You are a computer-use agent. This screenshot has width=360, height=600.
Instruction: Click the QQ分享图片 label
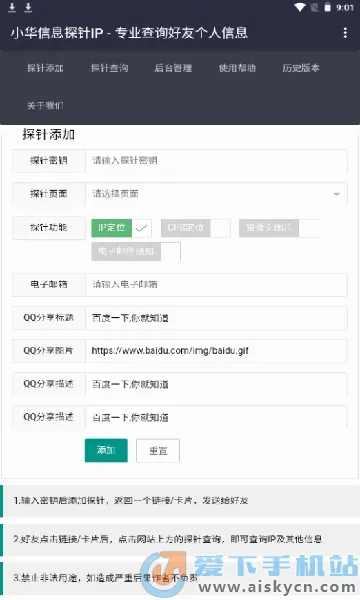[x=49, y=351]
